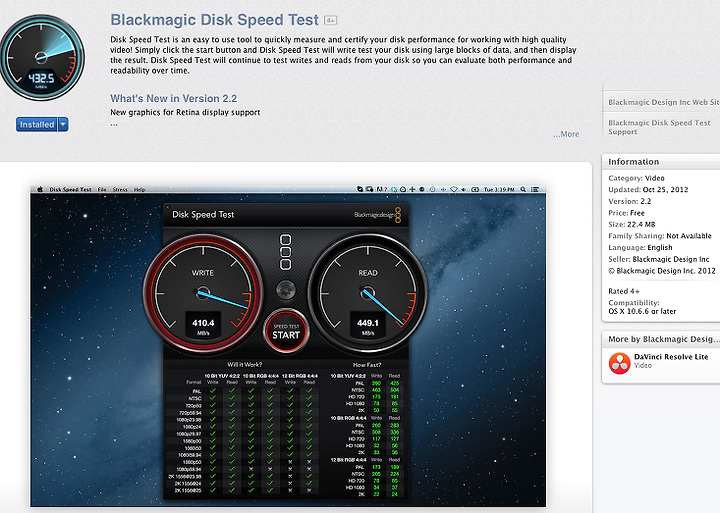Click the Price: Free row

pyautogui.click(x=626, y=213)
